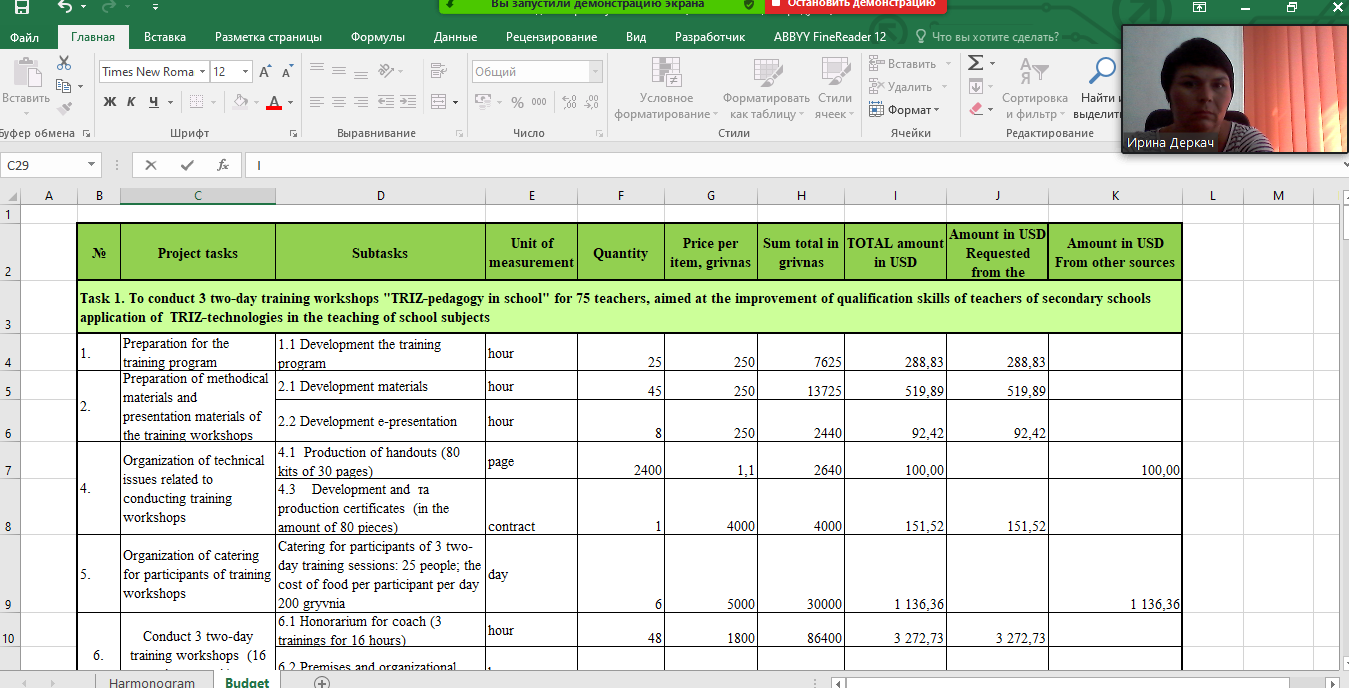1349x688 pixels.
Task: Open the Формулы ribbon tab
Action: tap(377, 37)
